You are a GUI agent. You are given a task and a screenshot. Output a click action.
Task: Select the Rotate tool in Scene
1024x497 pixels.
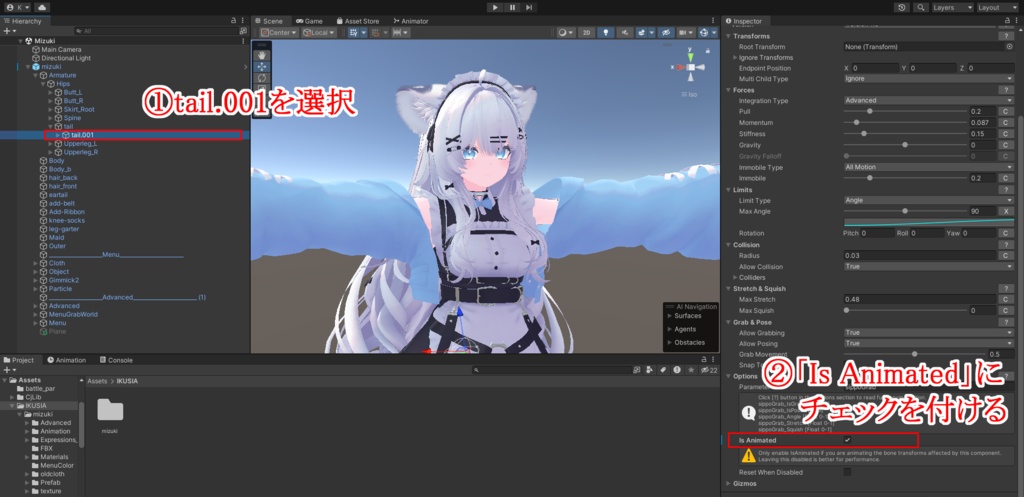click(x=263, y=78)
